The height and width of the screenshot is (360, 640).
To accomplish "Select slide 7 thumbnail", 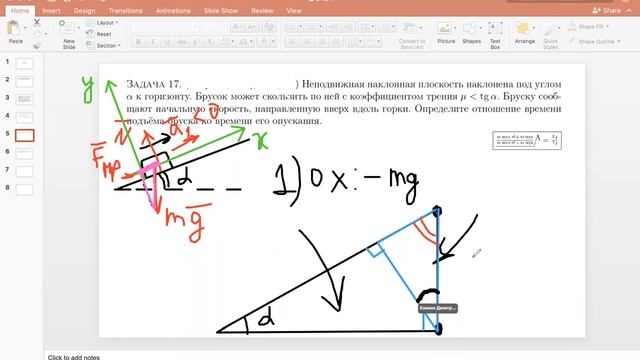I will tap(24, 171).
